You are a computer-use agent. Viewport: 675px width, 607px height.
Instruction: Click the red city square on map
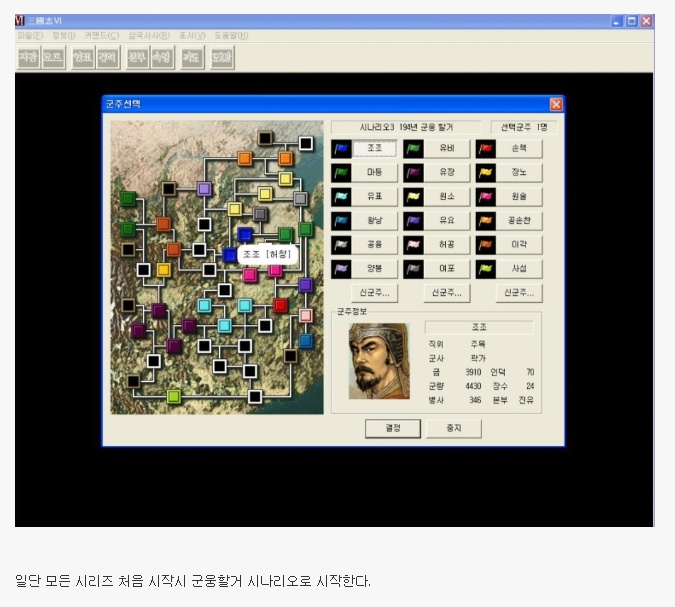coord(281,306)
